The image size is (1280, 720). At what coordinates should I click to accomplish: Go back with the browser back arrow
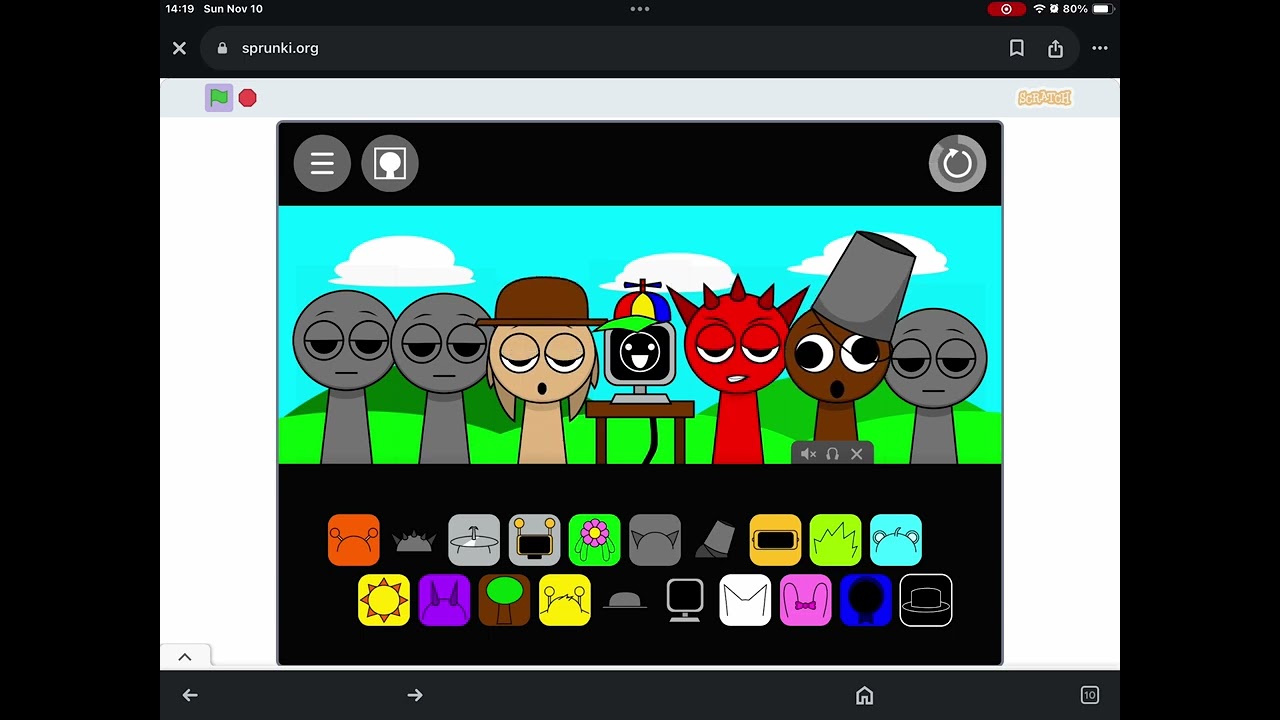pos(190,695)
